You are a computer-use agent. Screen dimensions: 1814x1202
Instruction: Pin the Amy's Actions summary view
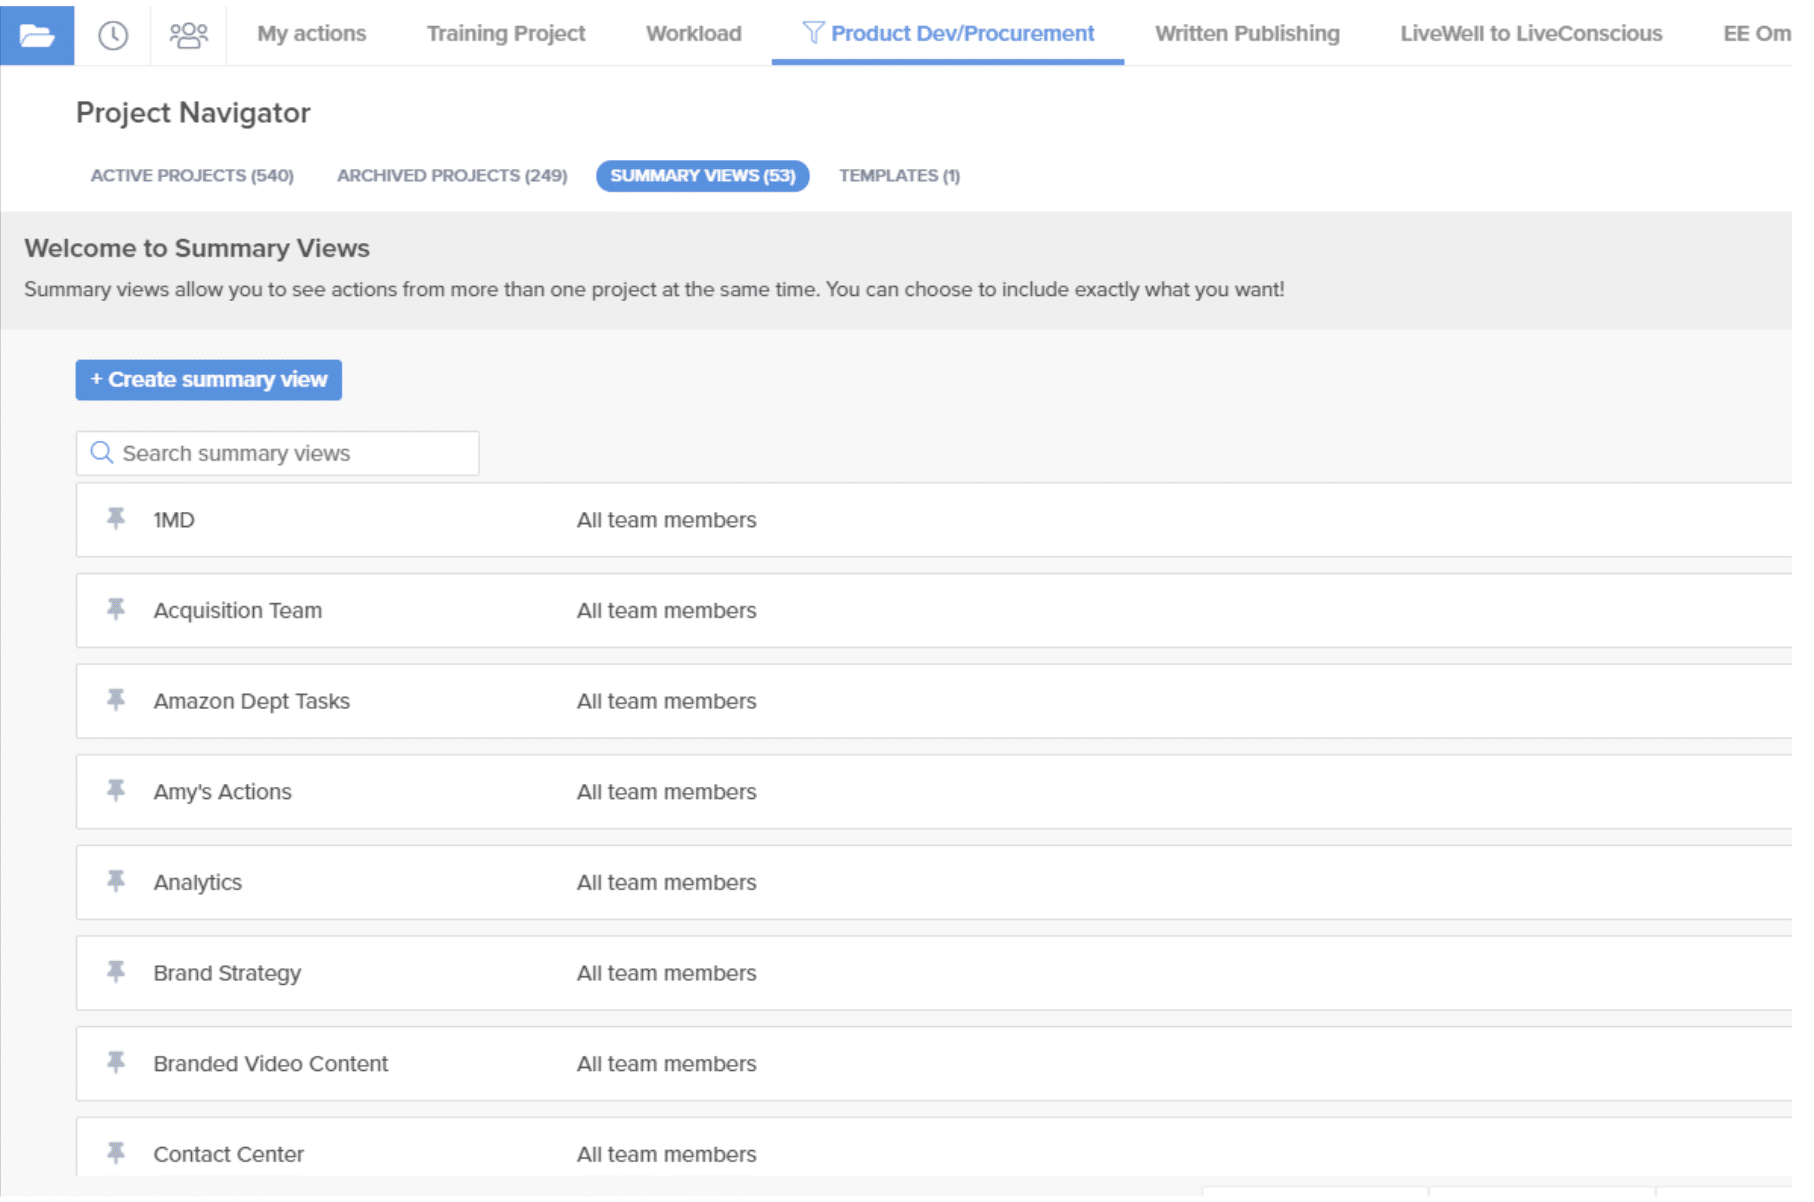116,790
